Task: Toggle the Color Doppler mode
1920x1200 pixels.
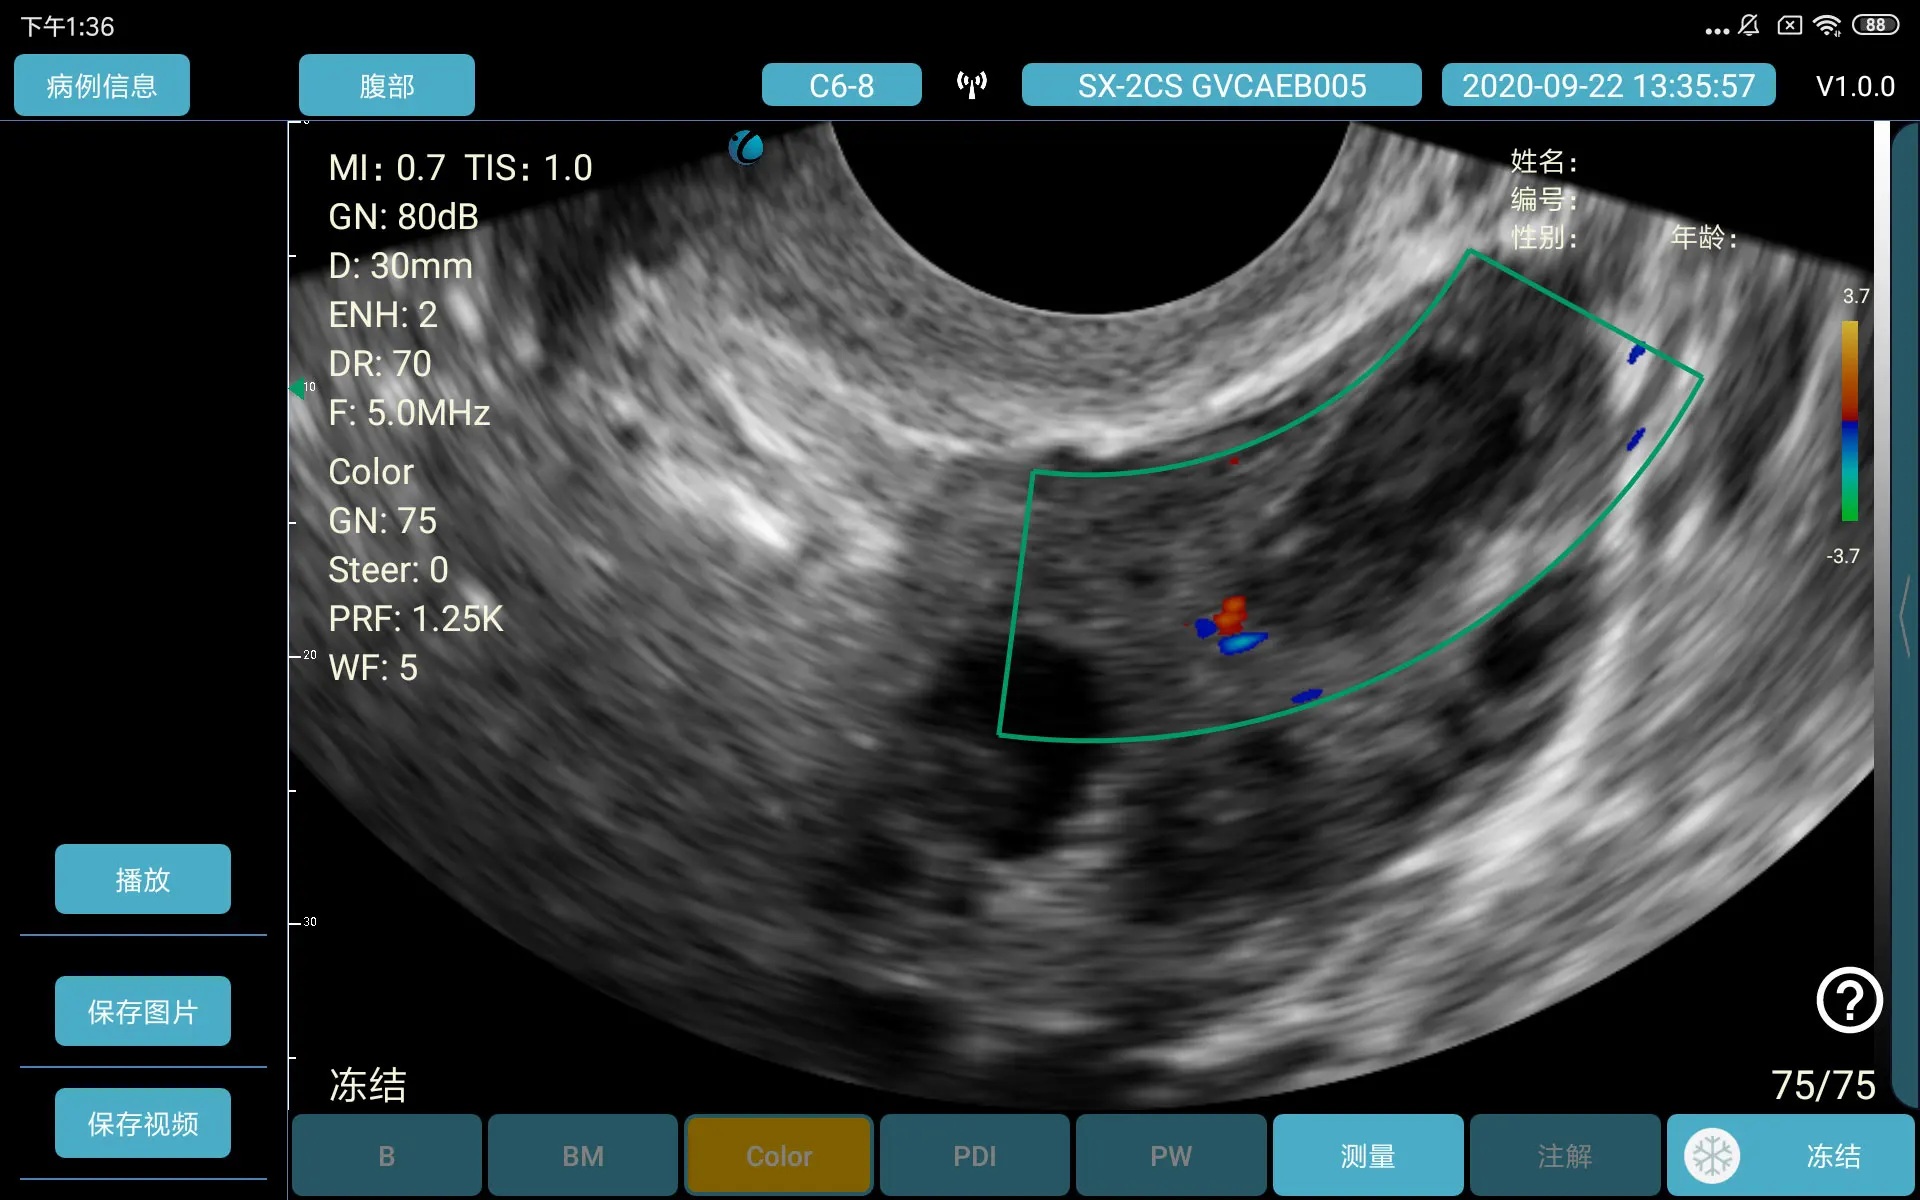Action: tap(779, 1156)
